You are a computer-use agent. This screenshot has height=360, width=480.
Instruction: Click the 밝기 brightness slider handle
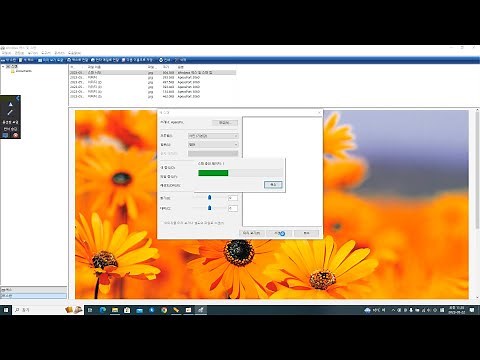click(x=209, y=198)
